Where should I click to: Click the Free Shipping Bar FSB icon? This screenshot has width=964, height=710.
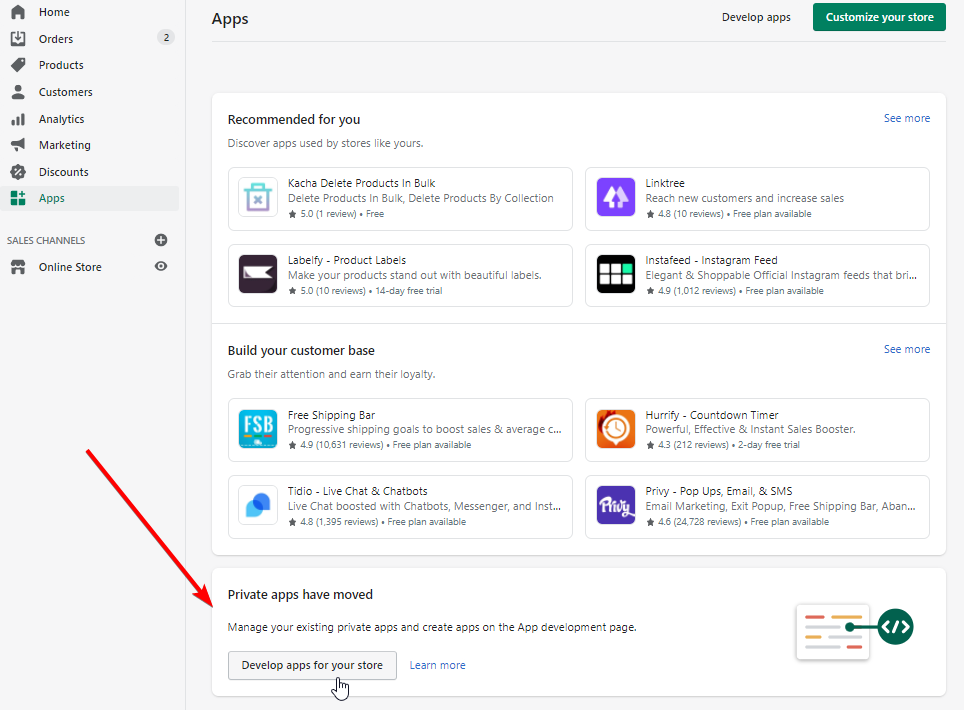coord(258,429)
